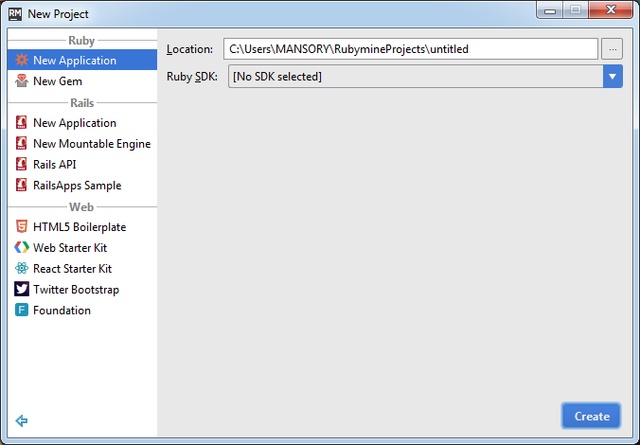Click the Rails New Application rails icon
Screen dimensions: 640x445
[21, 122]
